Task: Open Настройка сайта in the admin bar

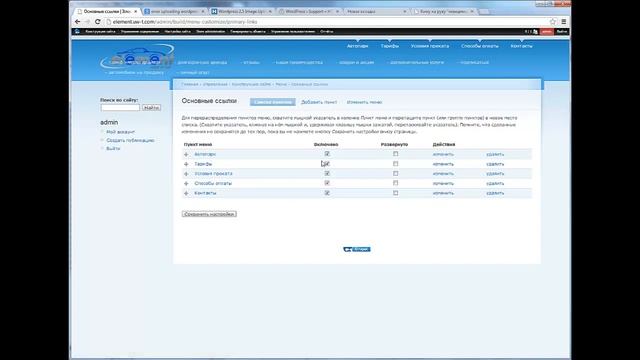Action: pos(178,31)
